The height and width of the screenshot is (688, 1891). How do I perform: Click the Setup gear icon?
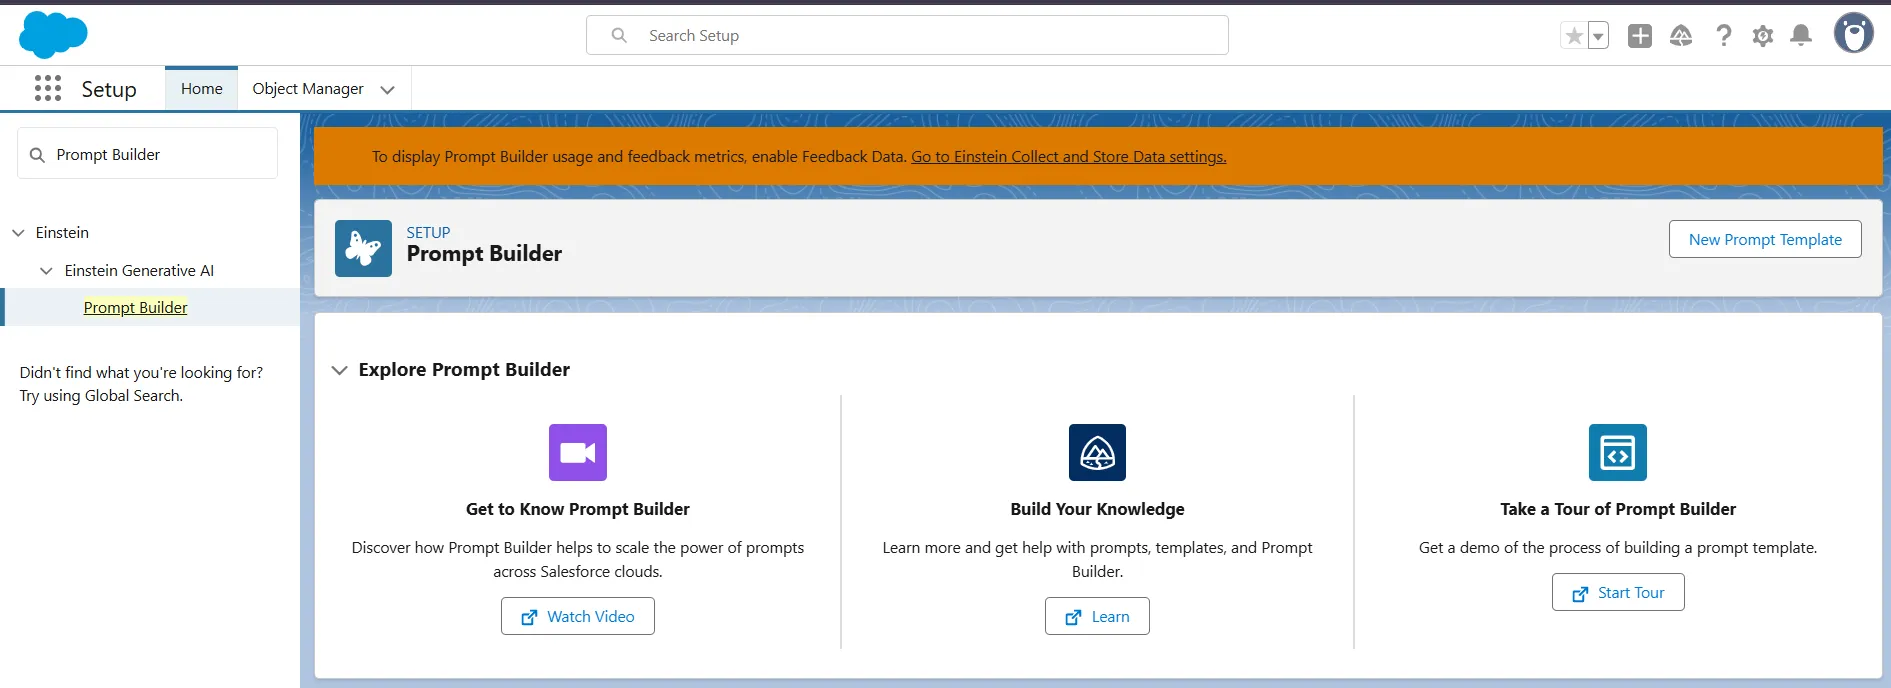[x=1763, y=36]
